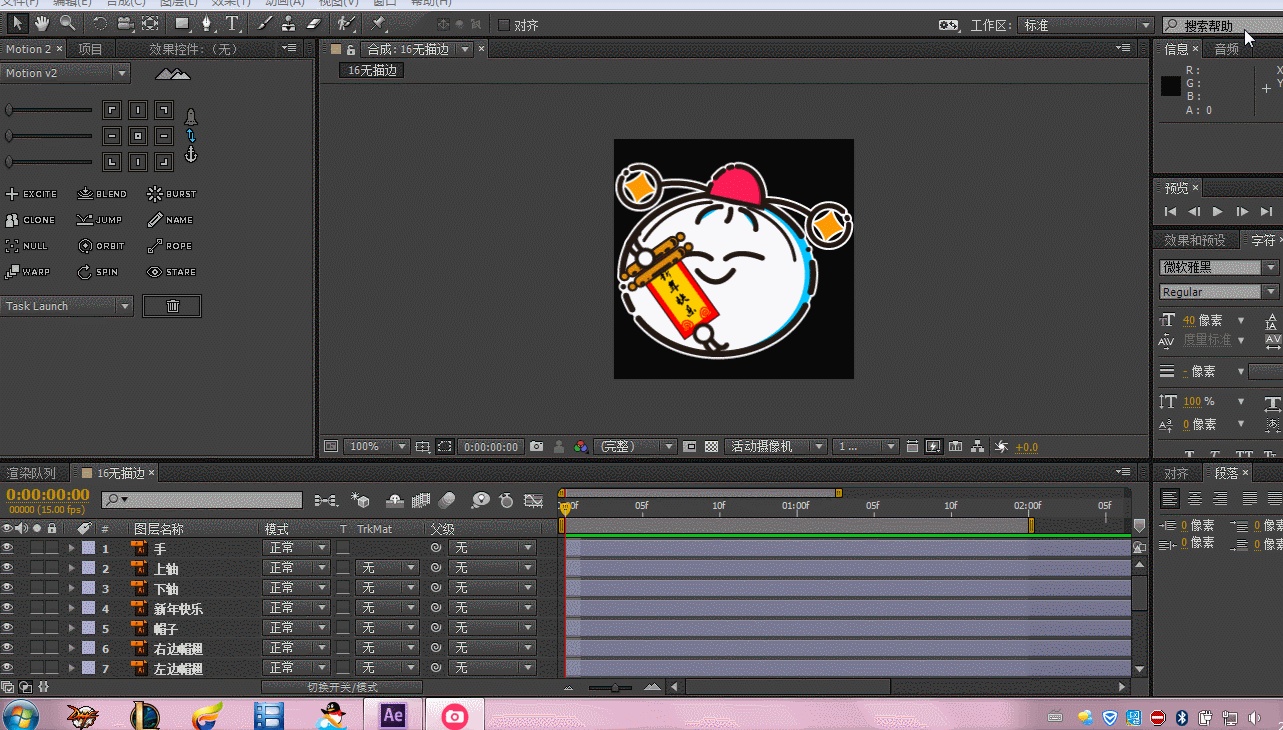This screenshot has height=730, width=1283.
Task: Click the 切换开关/模式 button
Action: pyautogui.click(x=342, y=687)
